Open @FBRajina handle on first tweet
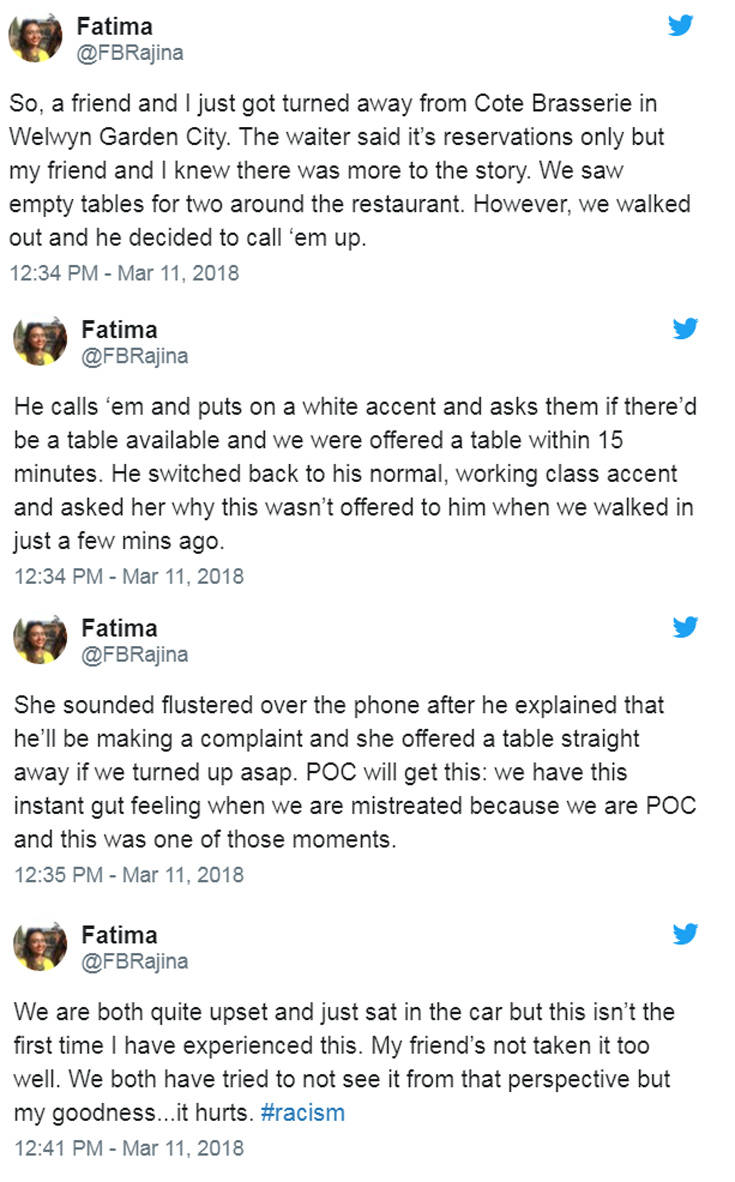 pyautogui.click(x=131, y=53)
